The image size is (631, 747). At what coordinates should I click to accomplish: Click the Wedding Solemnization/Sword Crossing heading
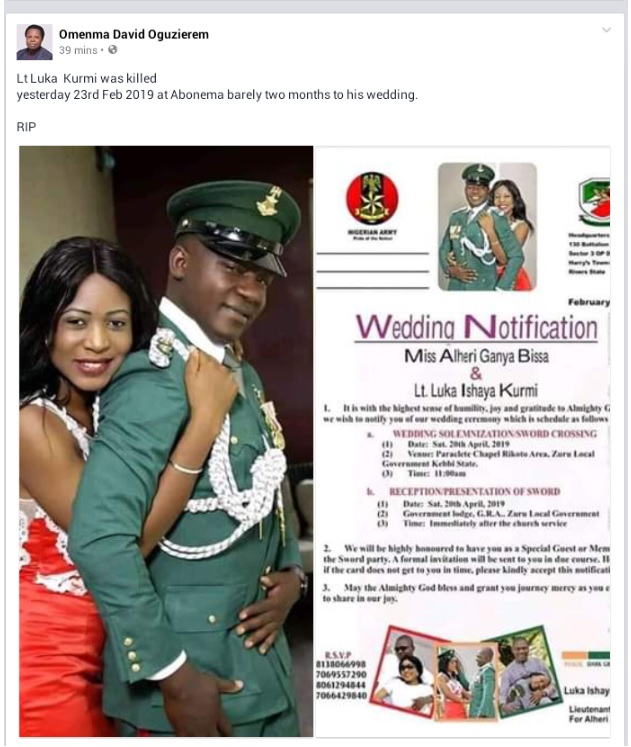tap(494, 434)
